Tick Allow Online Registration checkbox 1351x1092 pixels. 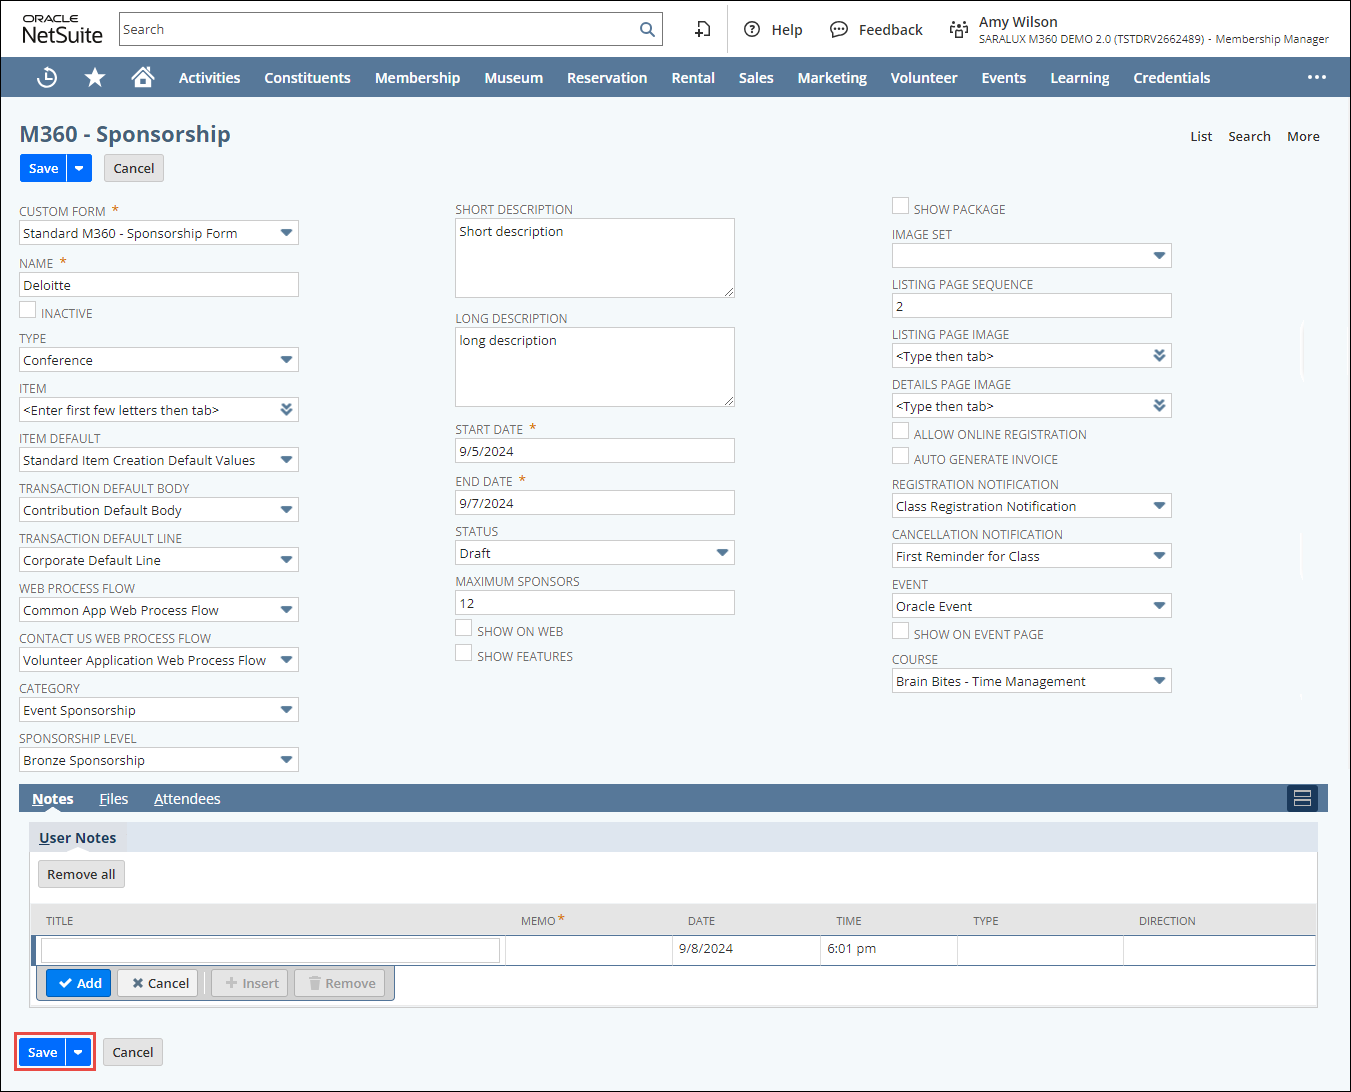901,431
